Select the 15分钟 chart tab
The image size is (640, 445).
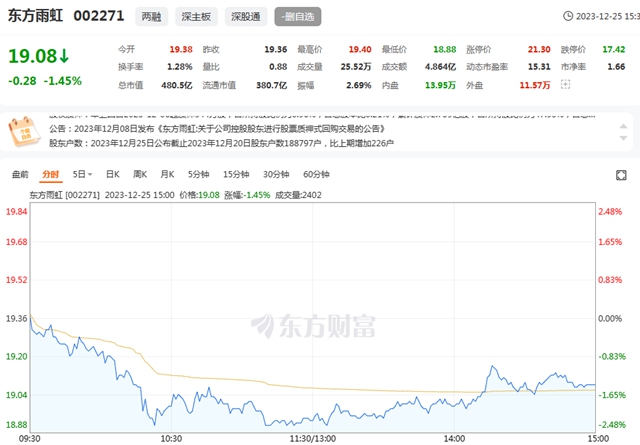click(x=236, y=174)
